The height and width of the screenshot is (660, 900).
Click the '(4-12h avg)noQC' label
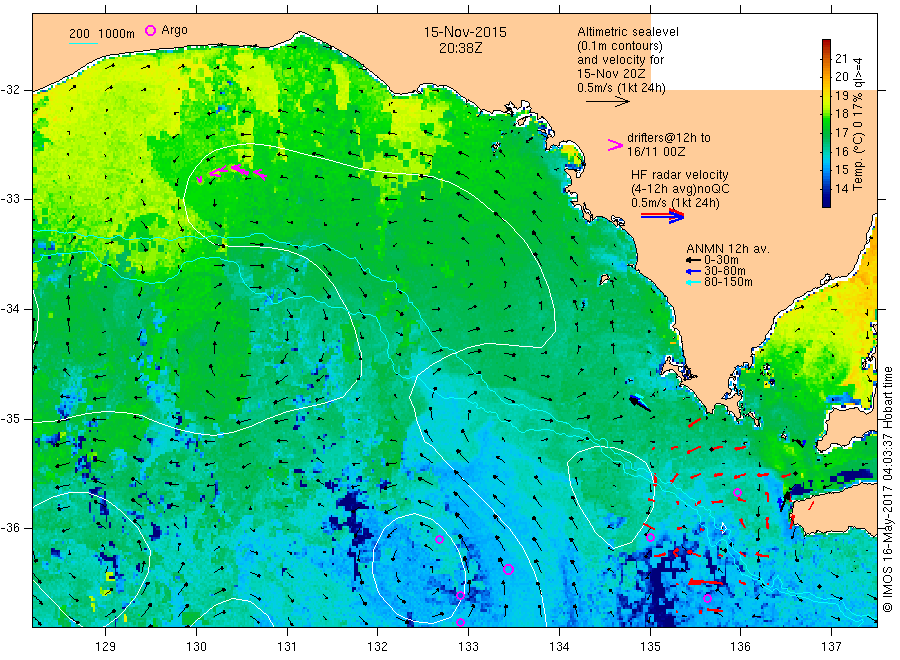[680, 189]
